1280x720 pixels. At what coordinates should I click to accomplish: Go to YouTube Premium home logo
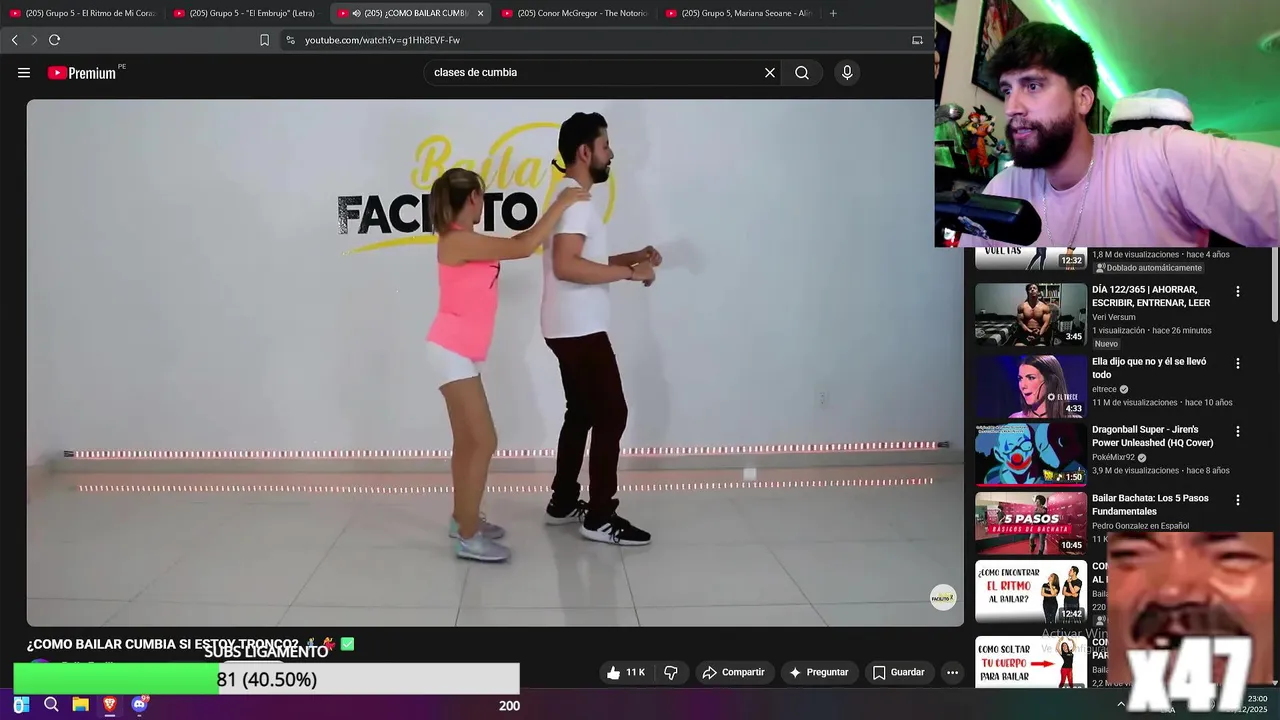(84, 73)
